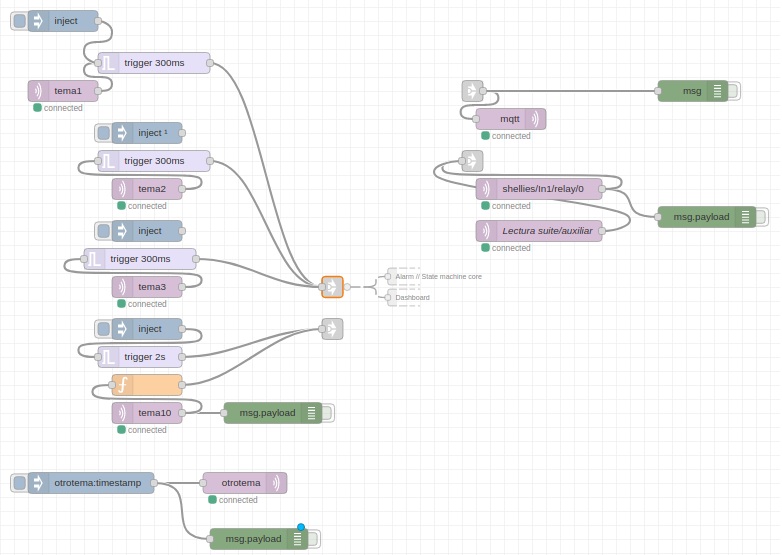Click the arrow icon on the inject node wired to trigger 2s
This screenshot has height=555, width=782.
(x=122, y=329)
